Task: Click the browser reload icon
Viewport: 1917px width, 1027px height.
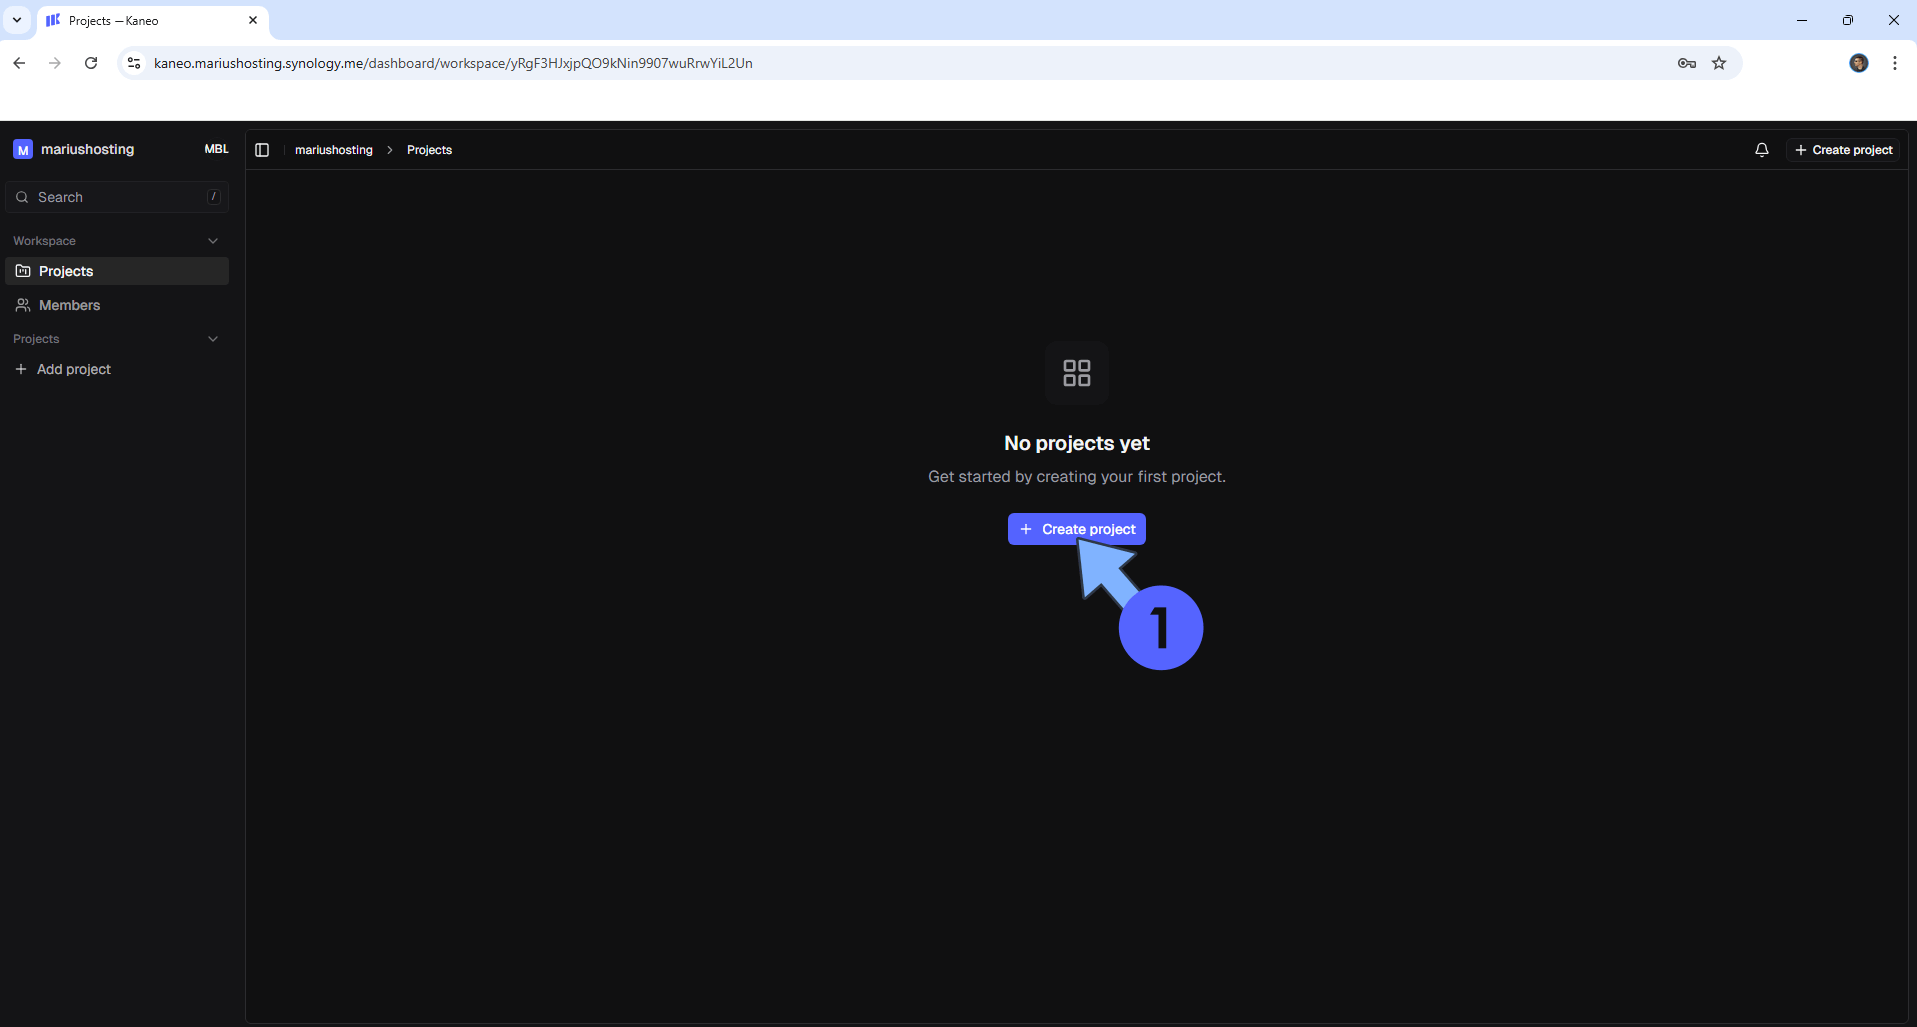Action: 91,63
